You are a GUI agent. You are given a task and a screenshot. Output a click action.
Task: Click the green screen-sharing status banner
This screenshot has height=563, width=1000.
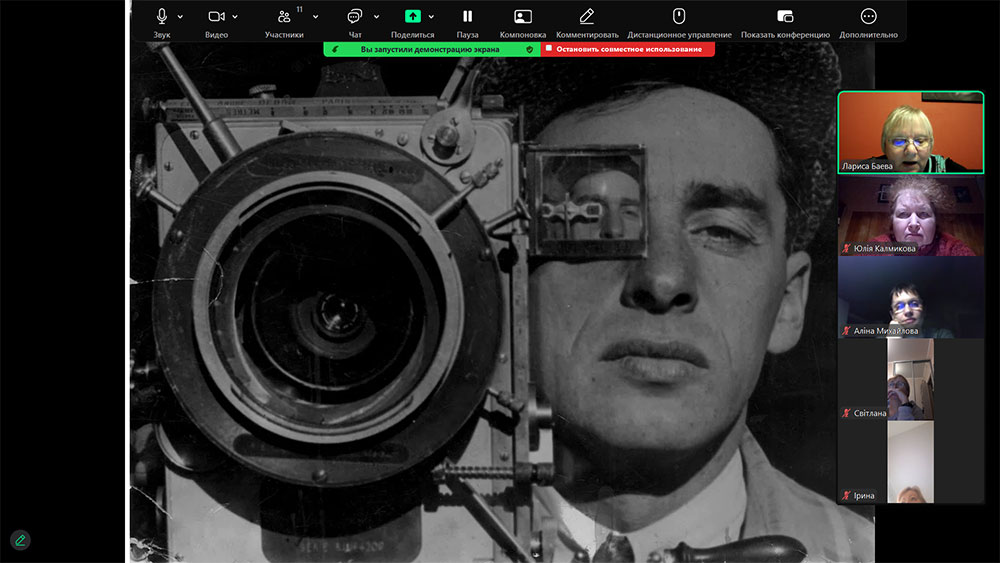pos(432,49)
